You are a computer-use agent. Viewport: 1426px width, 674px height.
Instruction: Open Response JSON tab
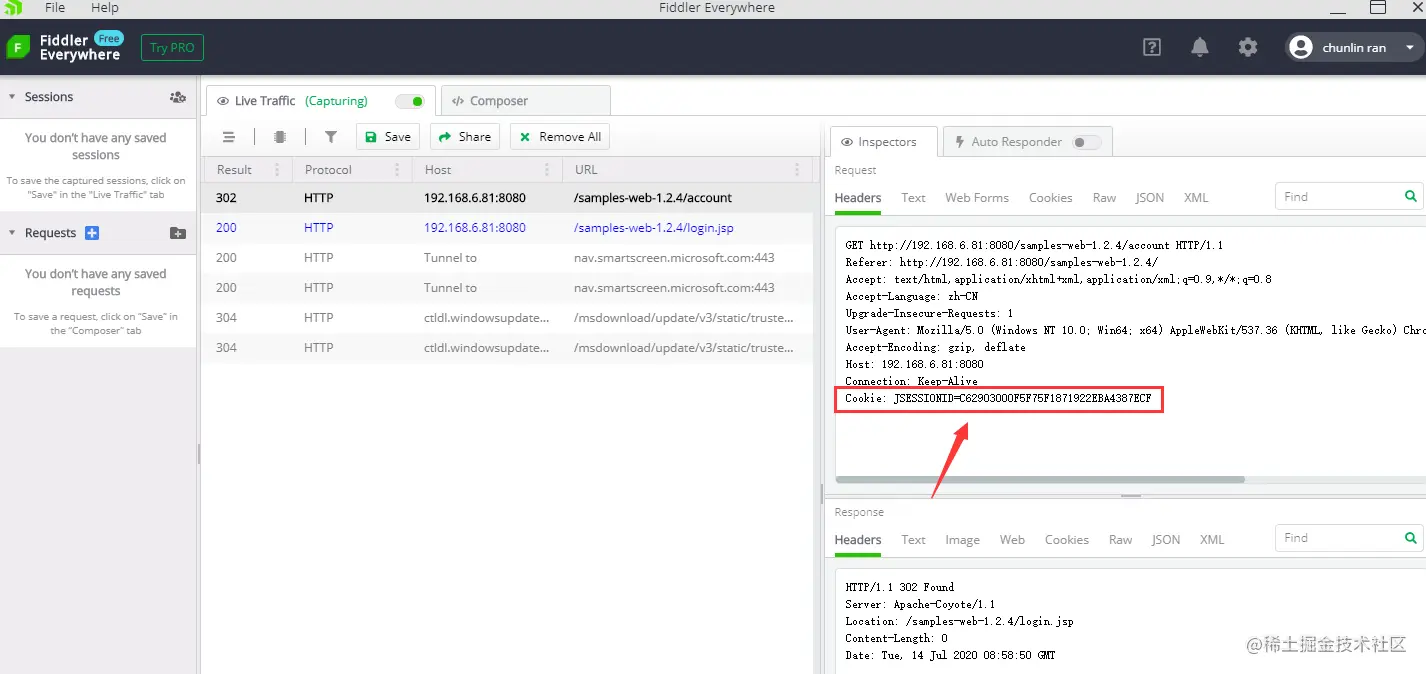1166,540
